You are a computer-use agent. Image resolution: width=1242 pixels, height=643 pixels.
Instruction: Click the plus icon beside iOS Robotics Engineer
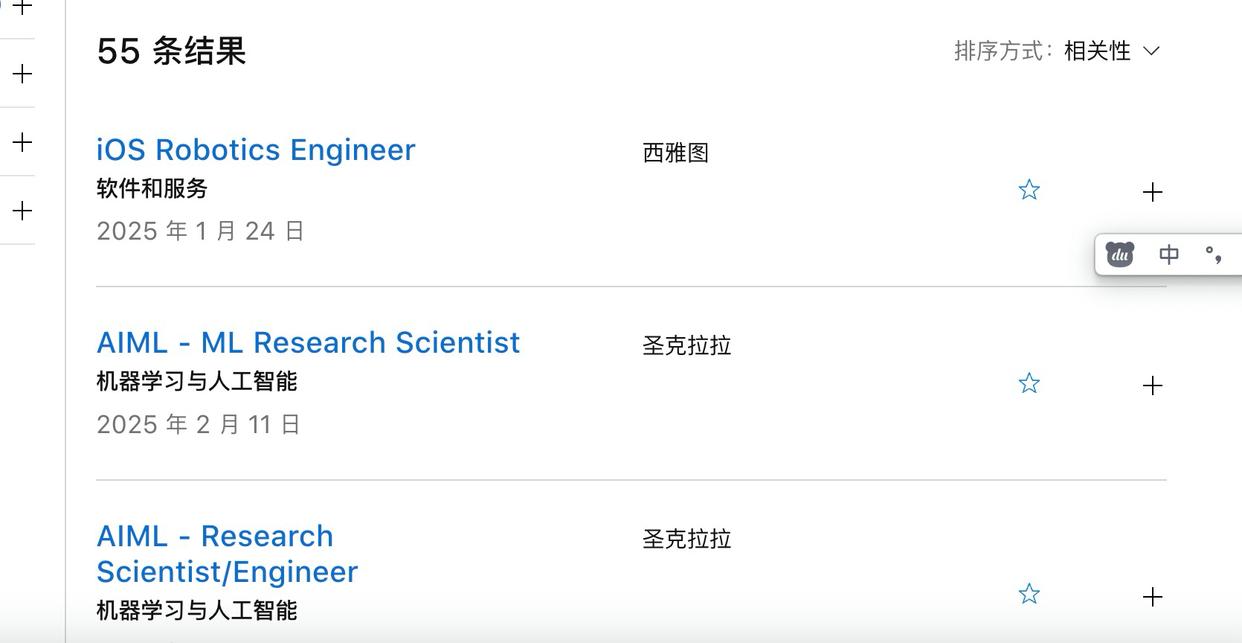tap(1152, 191)
